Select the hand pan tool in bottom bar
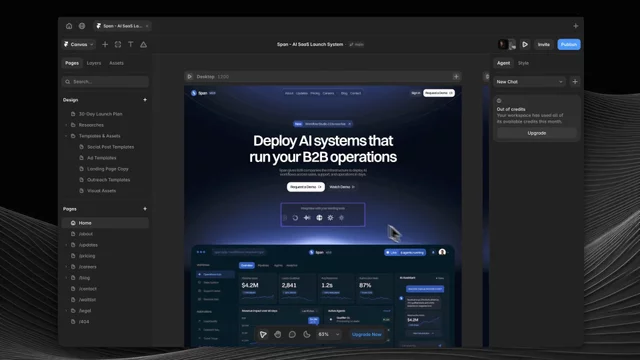 tap(278, 334)
